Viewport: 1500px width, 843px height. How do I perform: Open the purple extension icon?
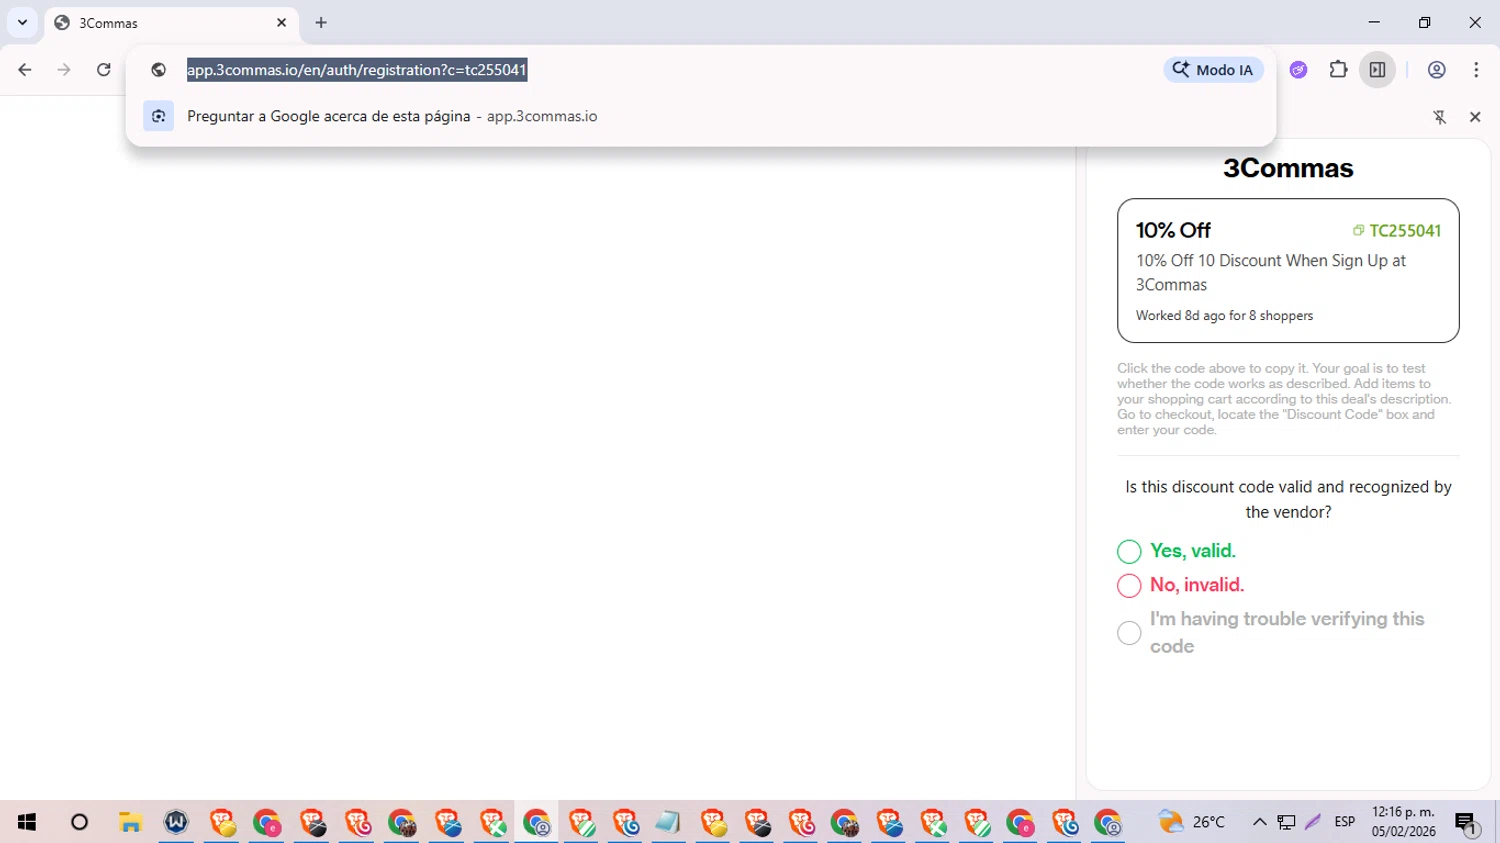[1298, 70]
